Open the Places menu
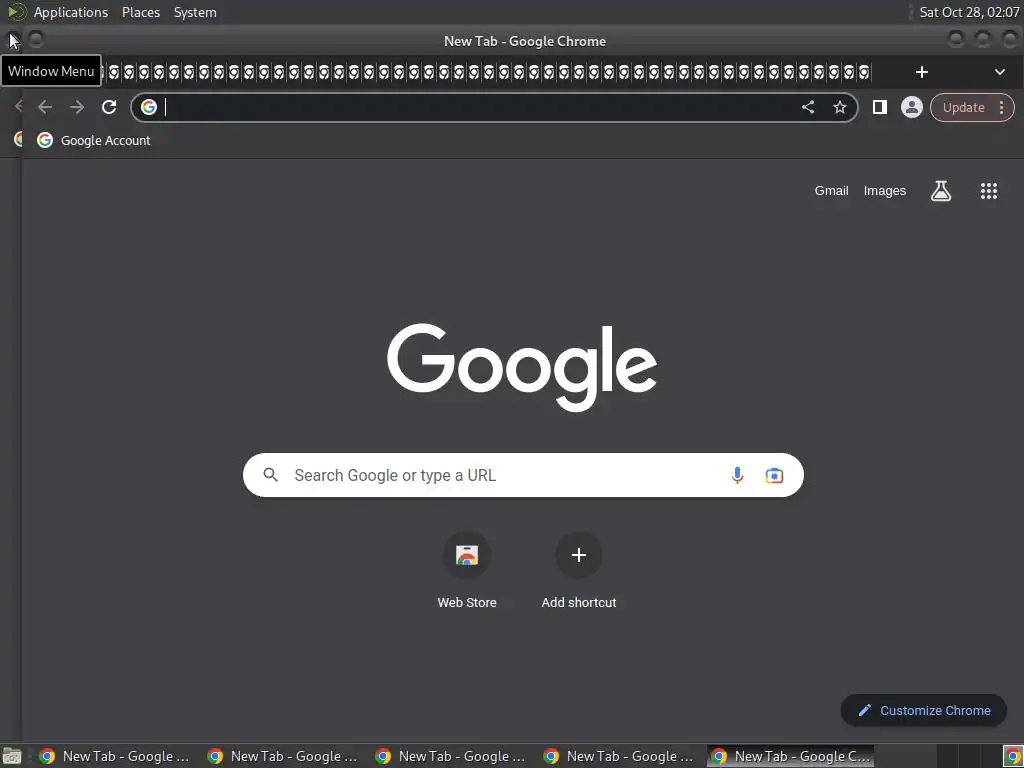1024x768 pixels. click(x=140, y=12)
